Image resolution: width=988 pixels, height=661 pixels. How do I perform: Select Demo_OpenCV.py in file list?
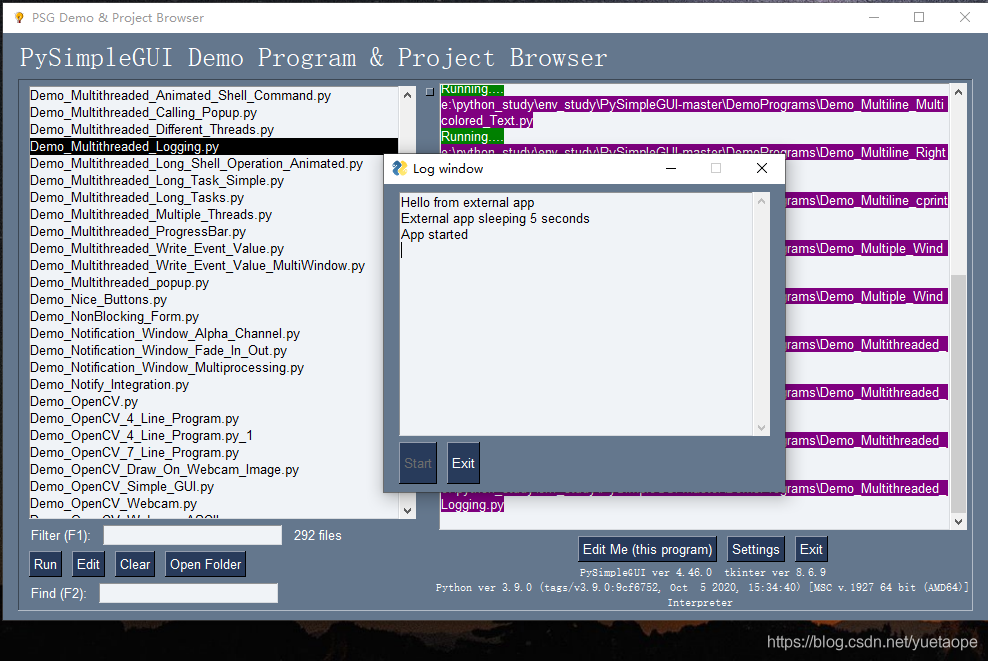tap(214, 402)
